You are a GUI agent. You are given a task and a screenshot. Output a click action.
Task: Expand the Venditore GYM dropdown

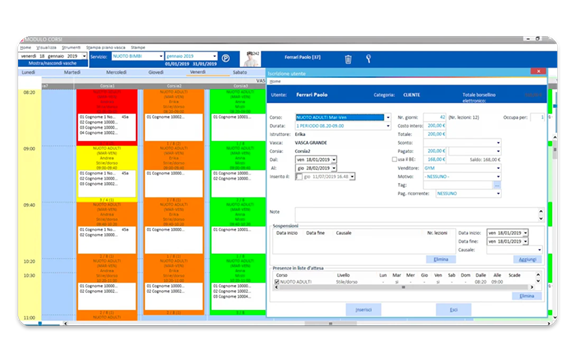pos(498,168)
